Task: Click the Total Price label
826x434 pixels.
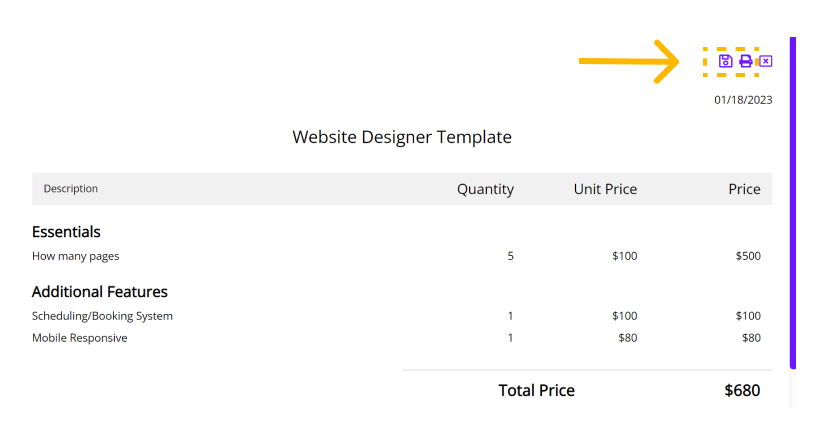Action: pyautogui.click(x=536, y=390)
